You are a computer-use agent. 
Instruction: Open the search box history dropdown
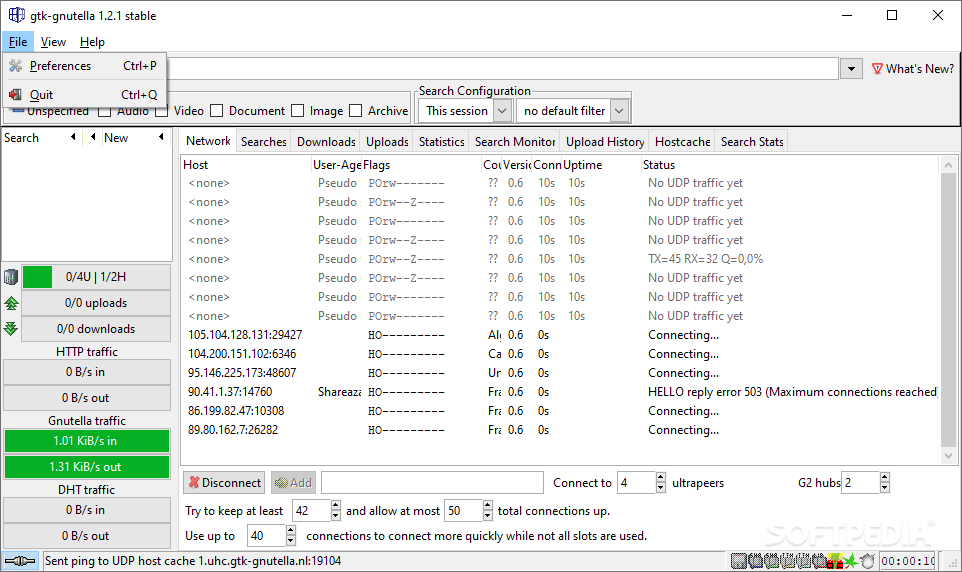(851, 69)
